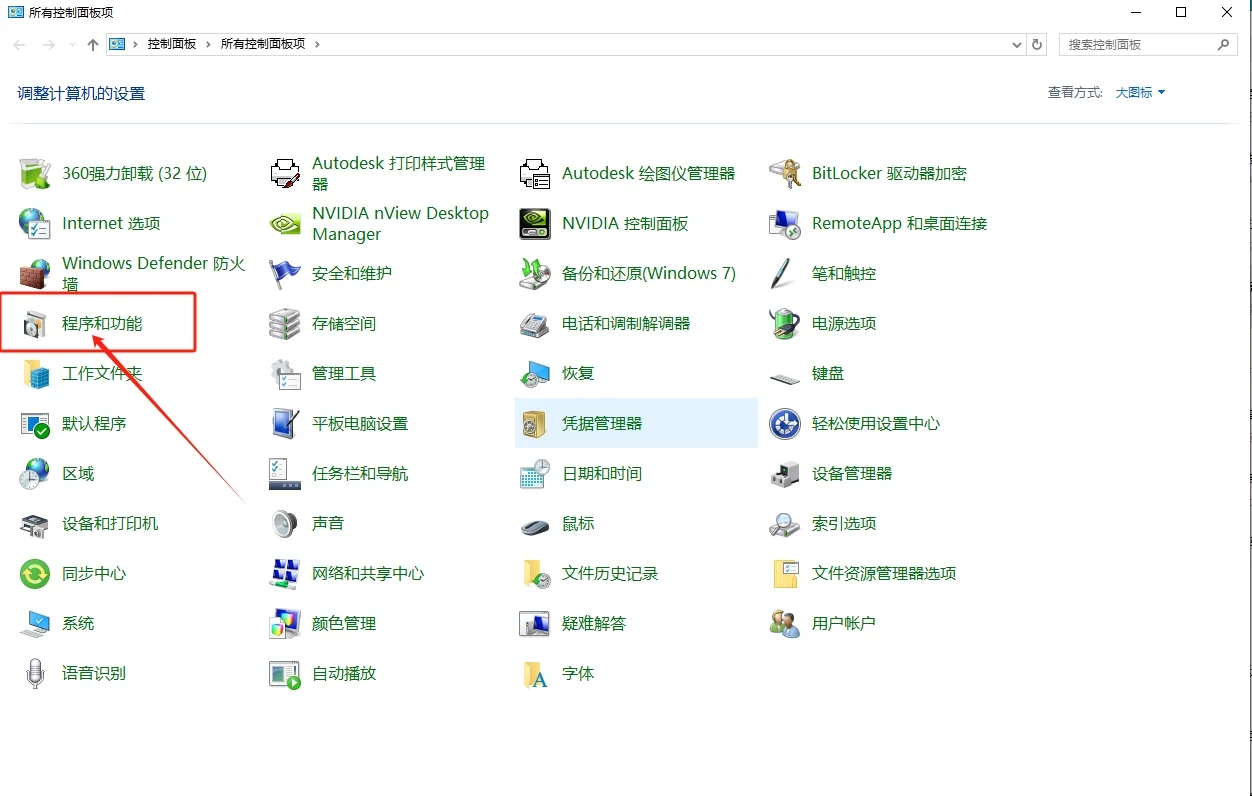Image resolution: width=1252 pixels, height=796 pixels.
Task: Open 安全和维护 flag icon
Action: [285, 273]
